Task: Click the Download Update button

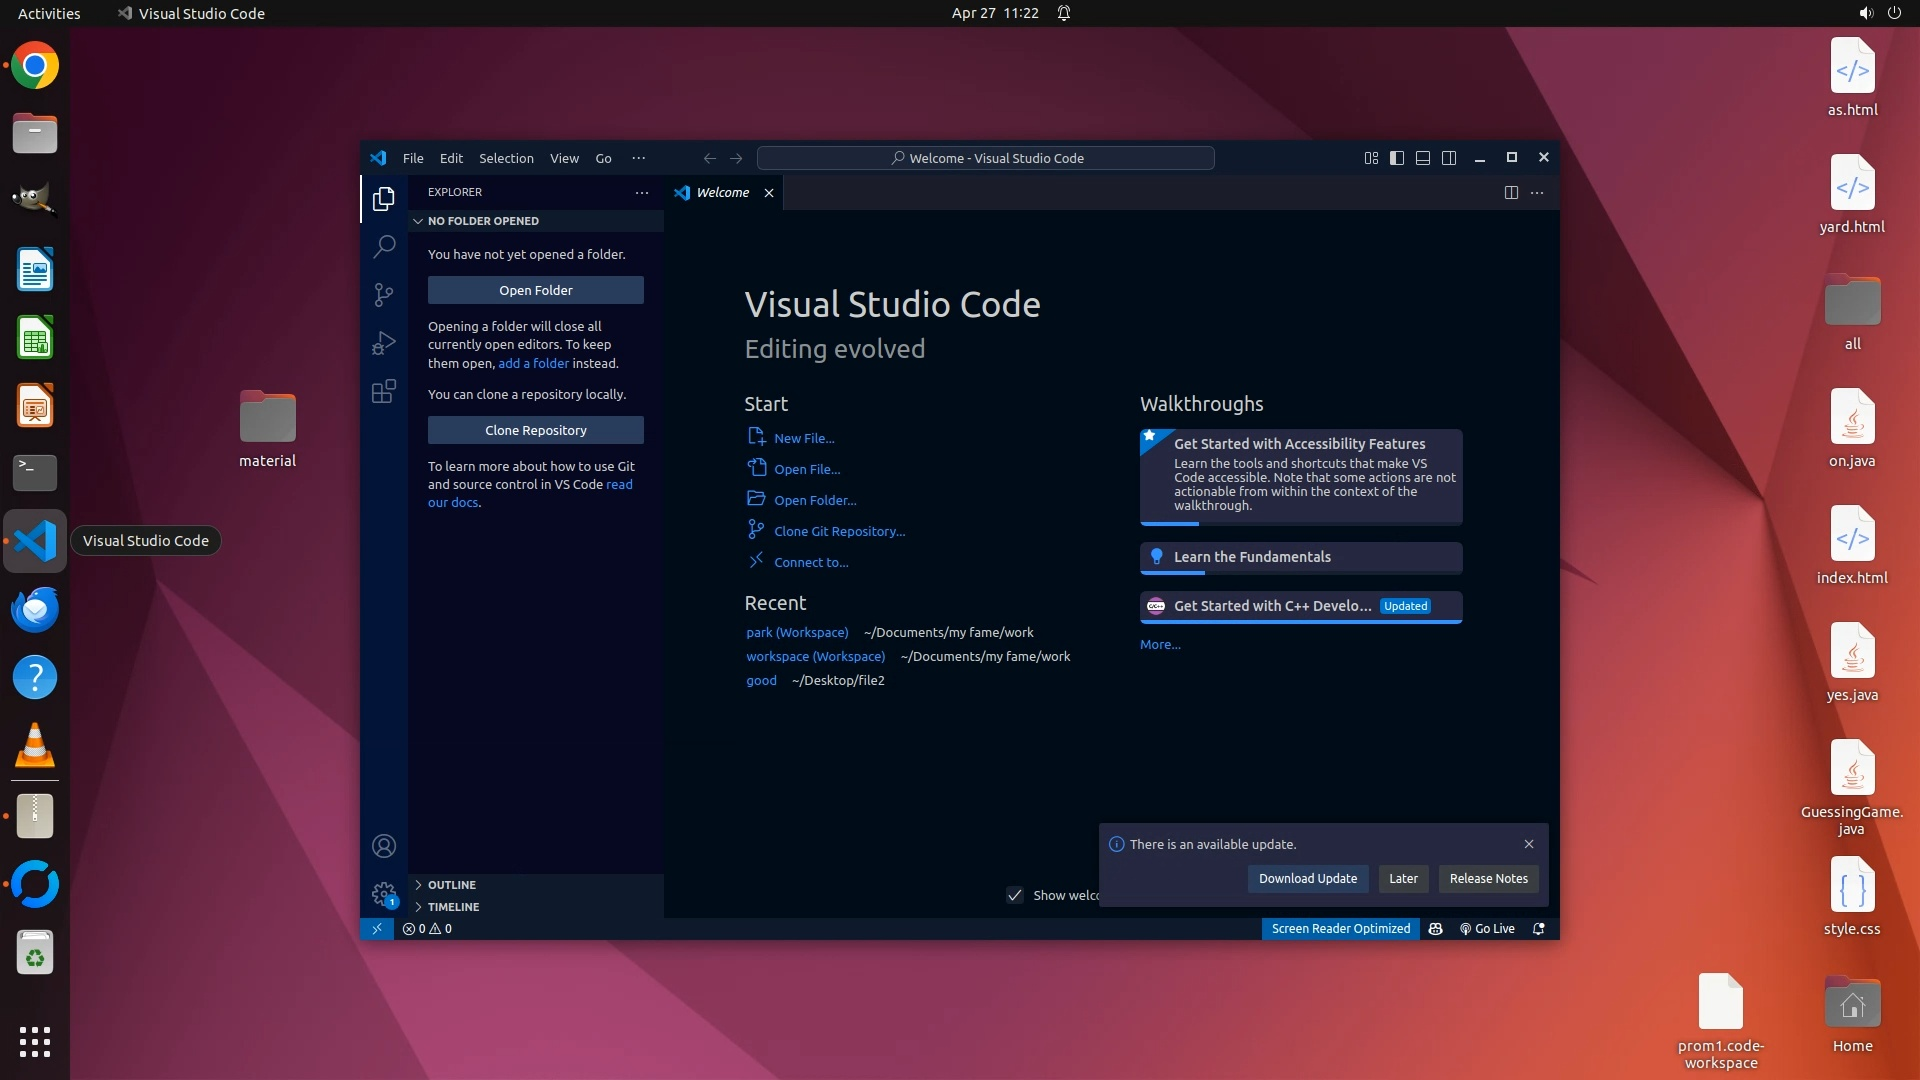Action: 1307,878
